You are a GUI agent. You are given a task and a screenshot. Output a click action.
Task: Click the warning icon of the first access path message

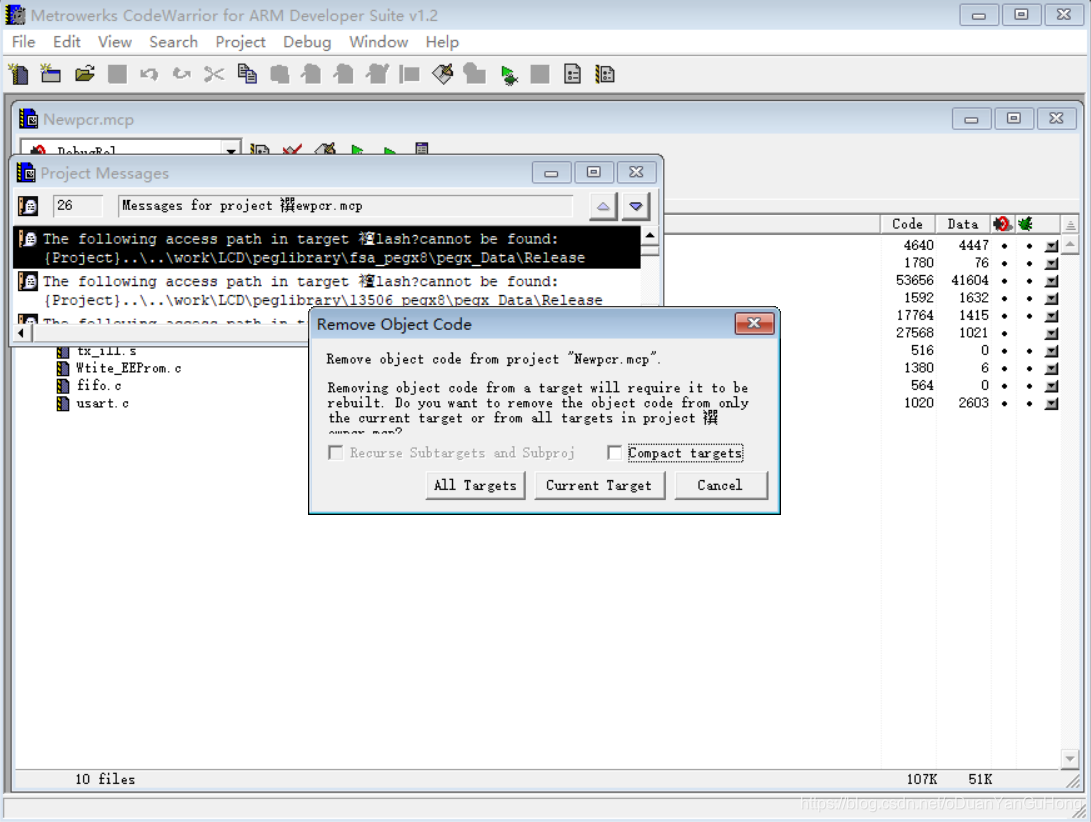pyautogui.click(x=28, y=239)
